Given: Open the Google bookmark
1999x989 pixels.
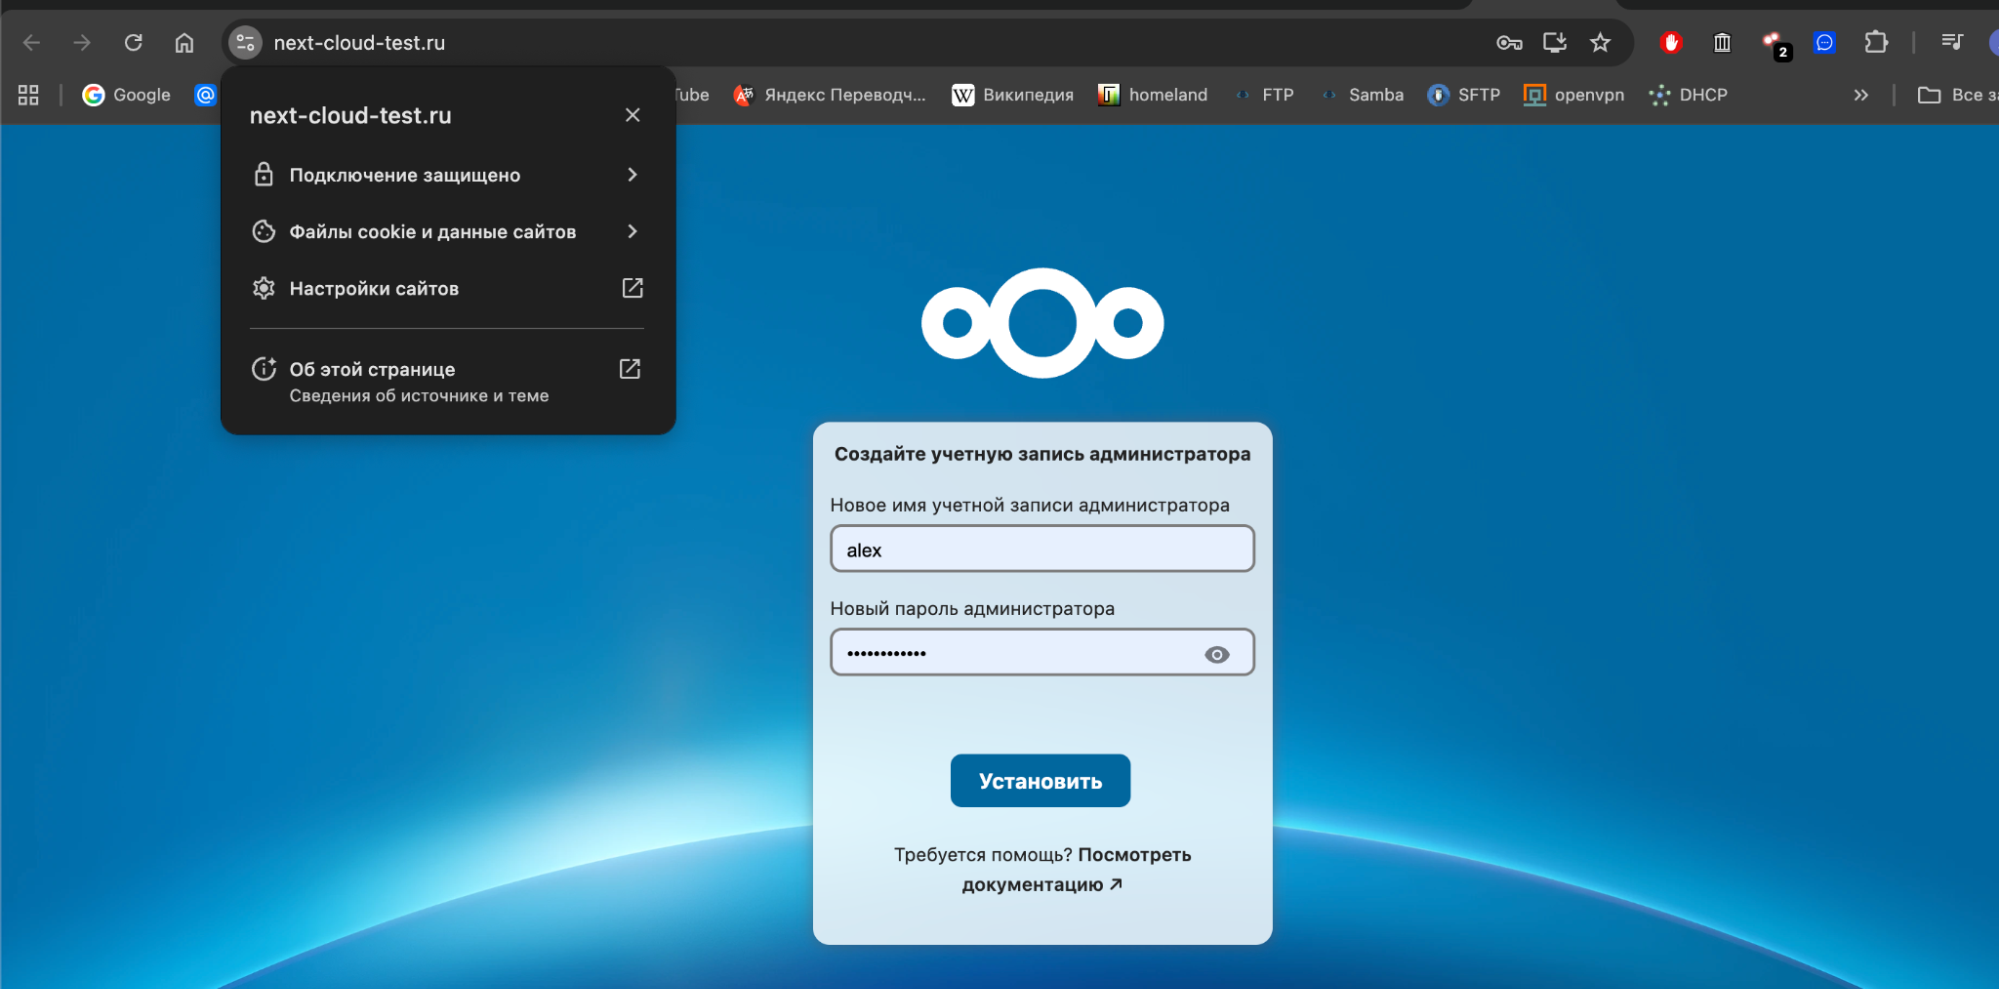Looking at the screenshot, I should pos(126,95).
